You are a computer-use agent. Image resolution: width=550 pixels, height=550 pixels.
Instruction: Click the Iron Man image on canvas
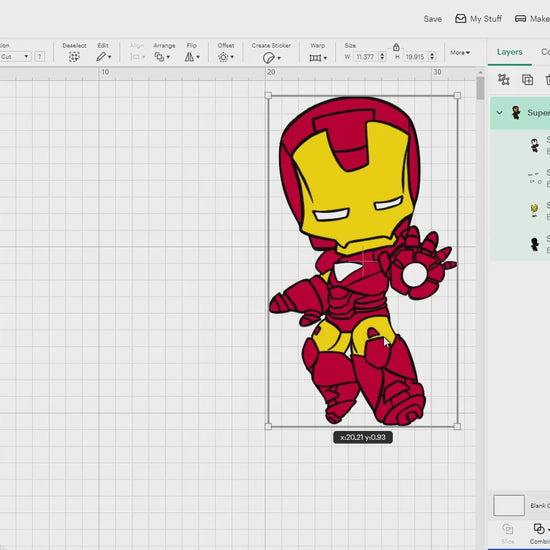(362, 261)
